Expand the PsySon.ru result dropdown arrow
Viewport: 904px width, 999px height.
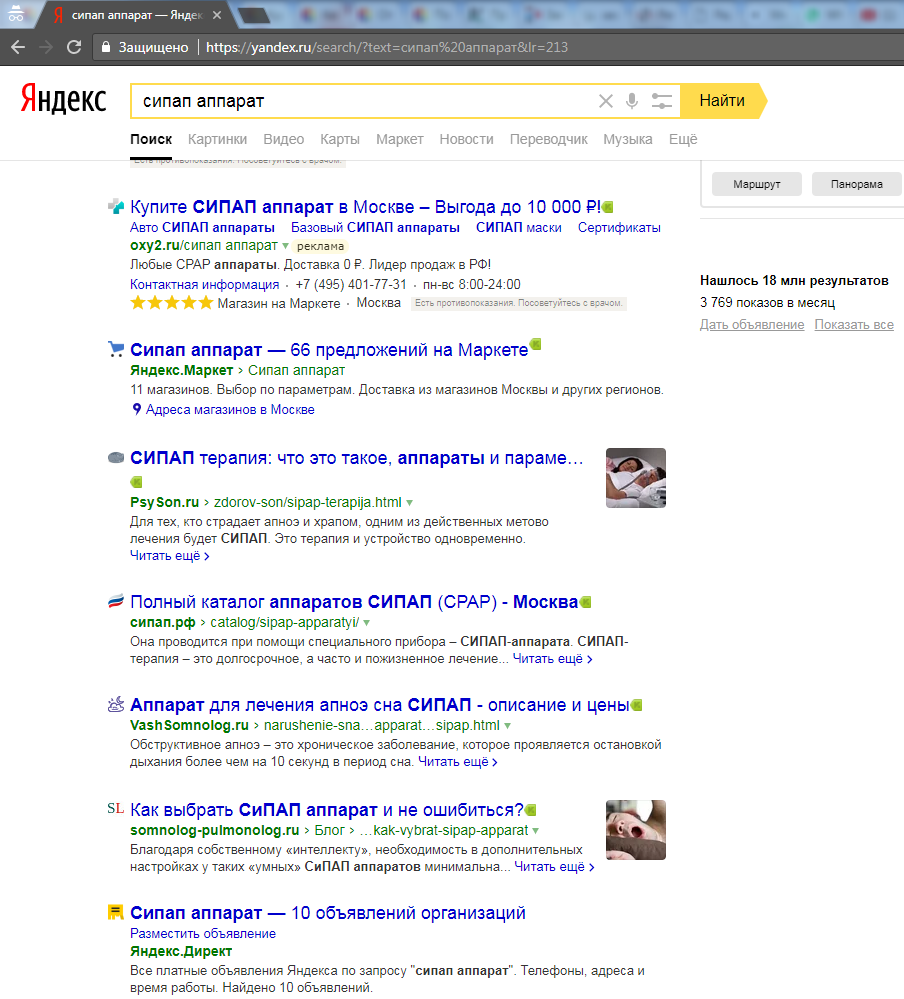coord(409,503)
